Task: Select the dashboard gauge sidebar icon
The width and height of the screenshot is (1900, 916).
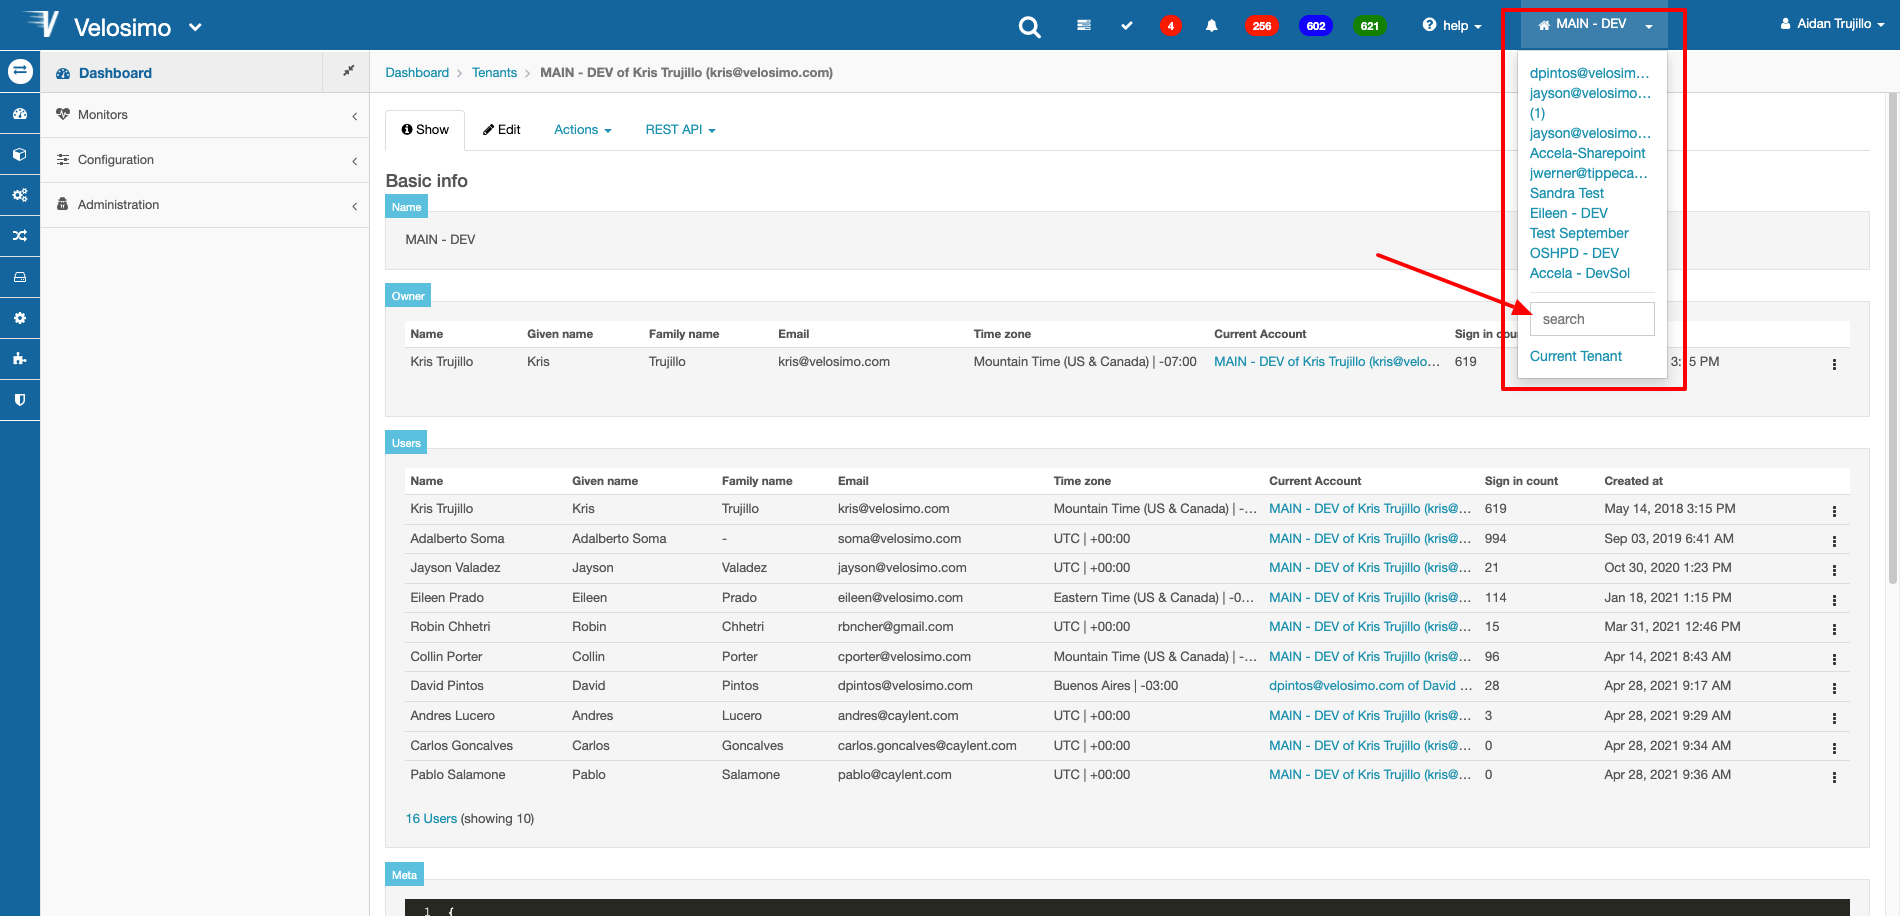Action: pyautogui.click(x=20, y=114)
